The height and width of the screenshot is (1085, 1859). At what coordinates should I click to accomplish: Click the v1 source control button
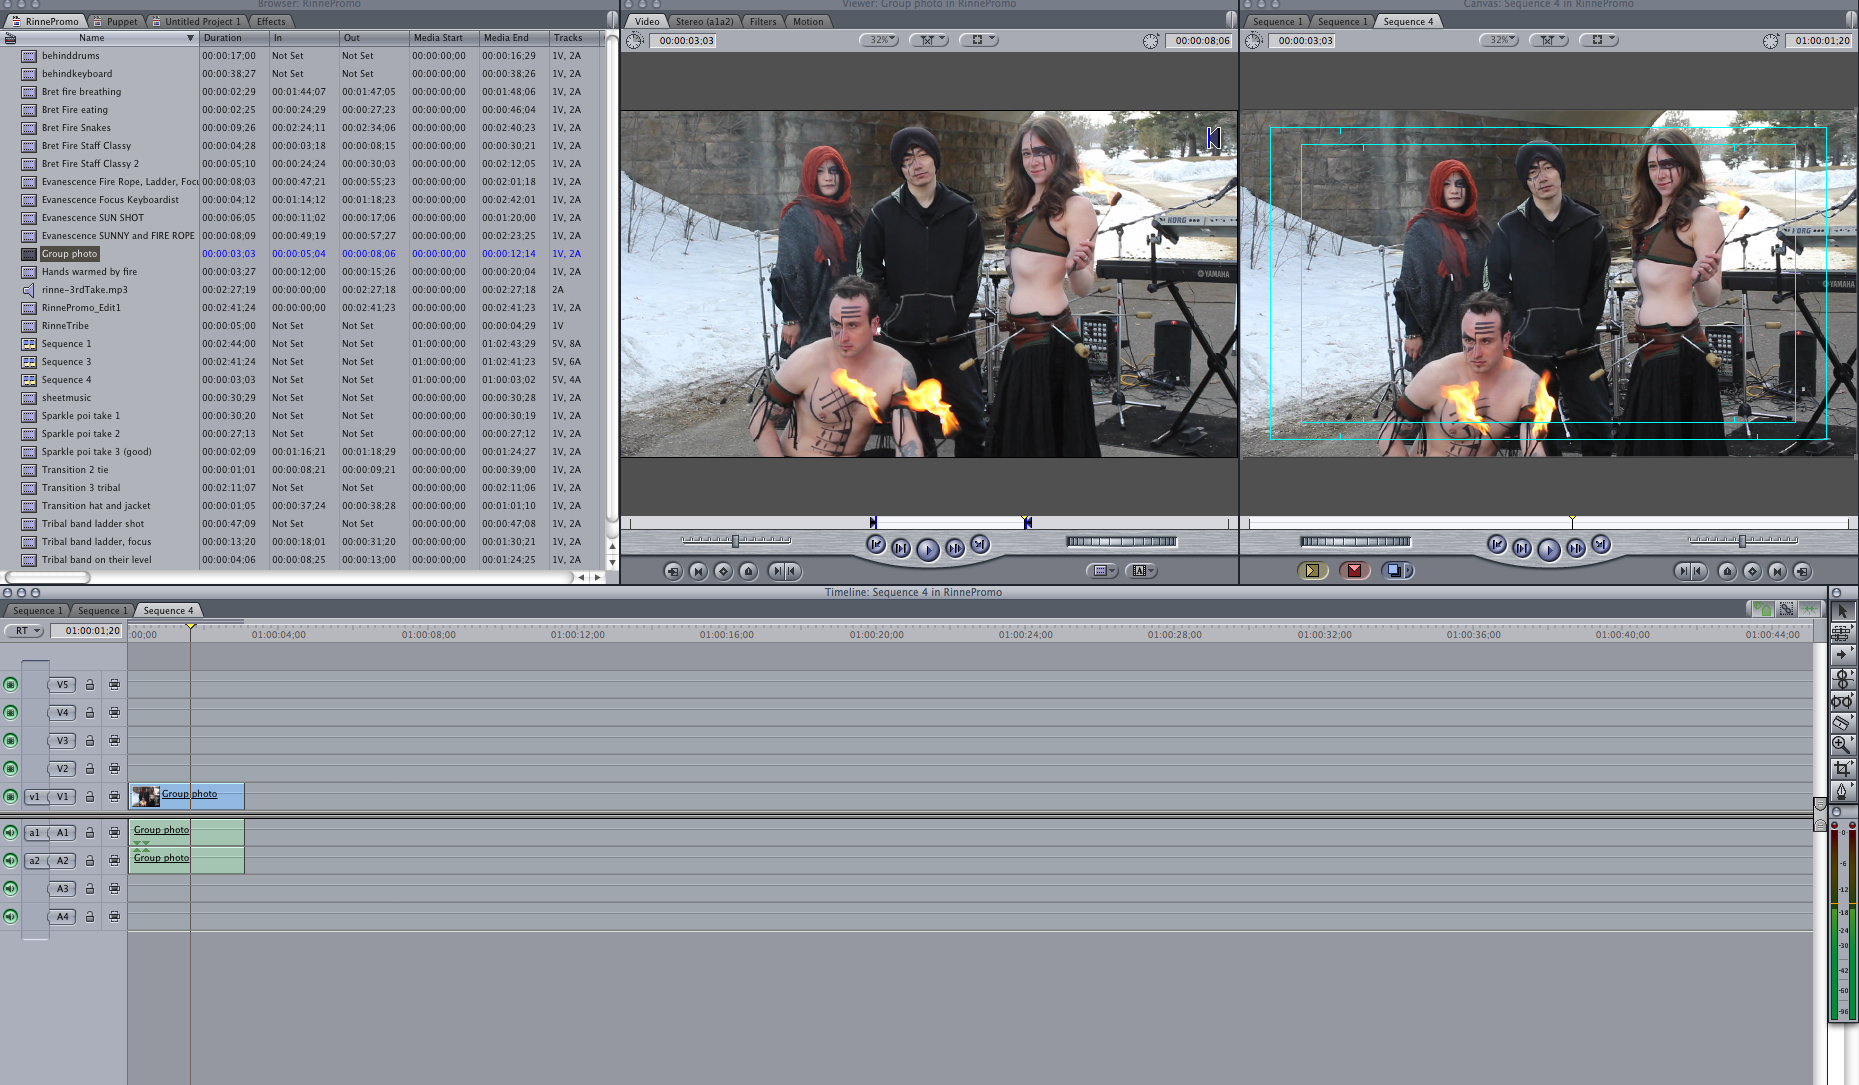35,797
